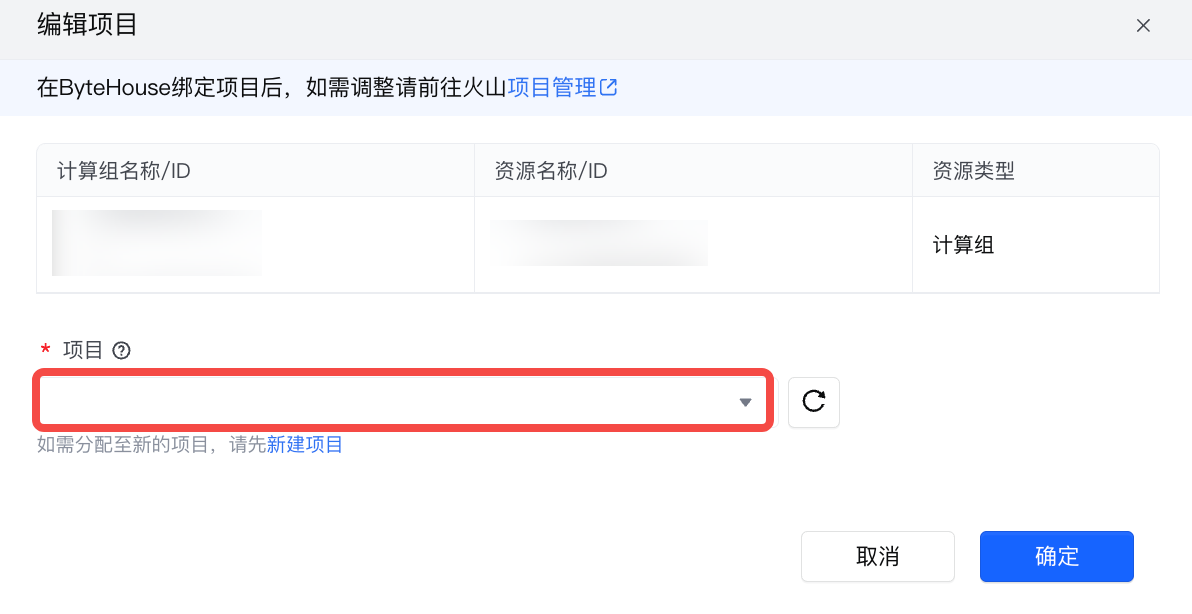Click the 编辑项目 dialog title
1192x614 pixels.
[87, 25]
